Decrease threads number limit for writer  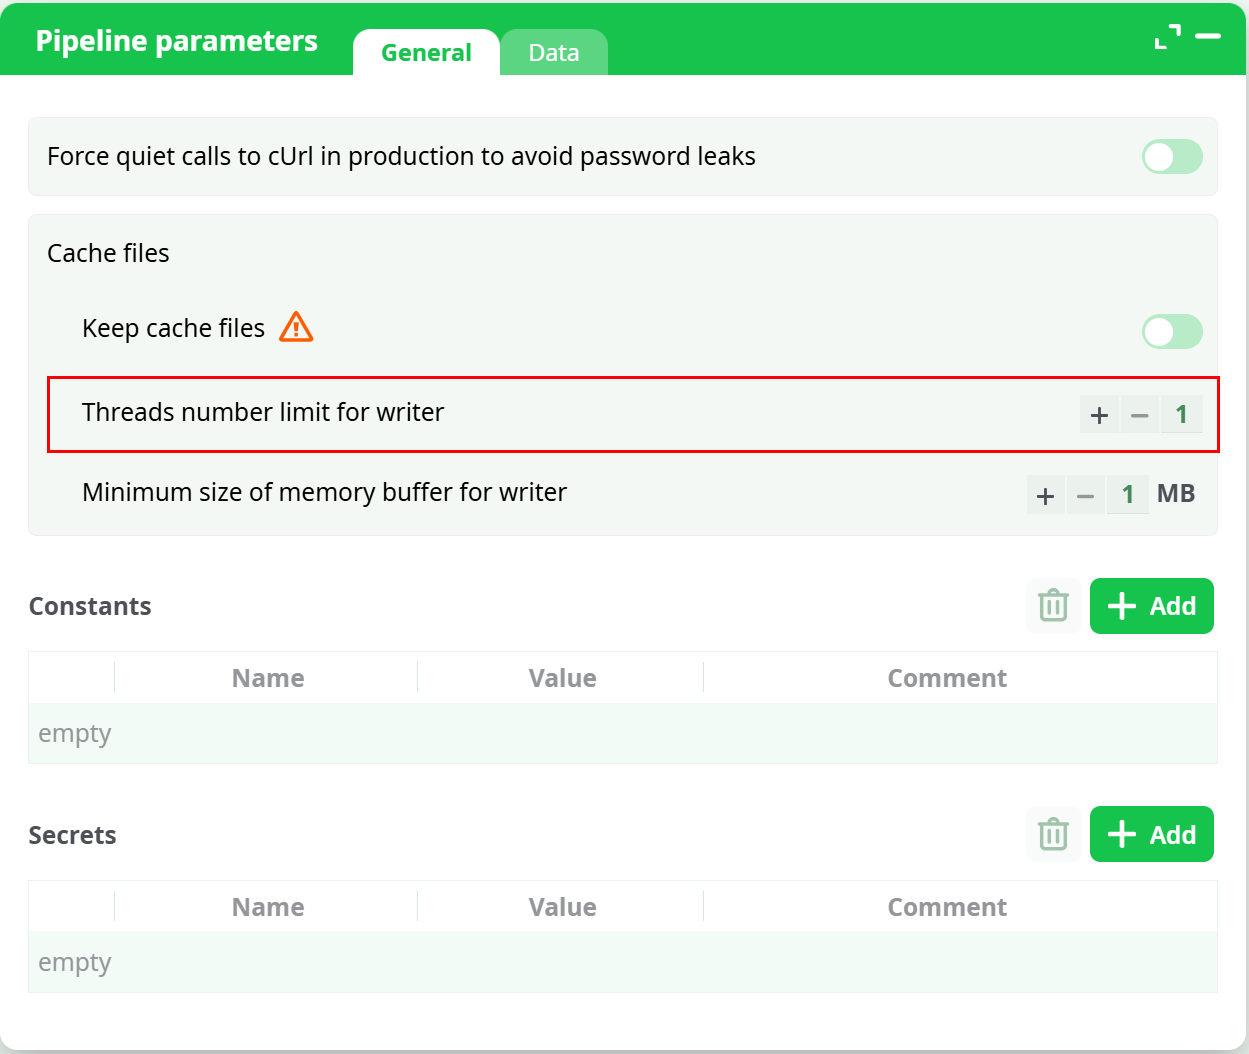click(x=1139, y=415)
